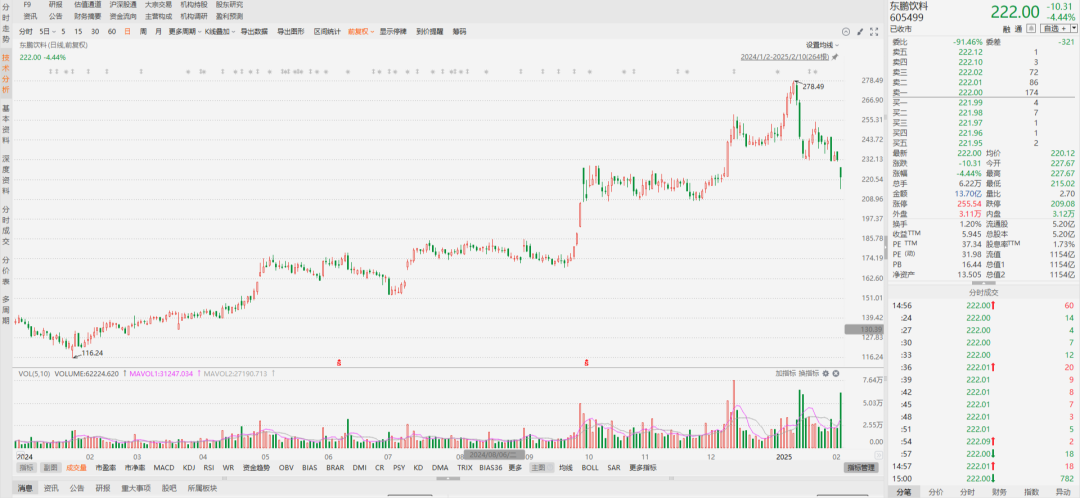1080x498 pixels.
Task: Click 到价提醒 price alert button
Action: tap(430, 32)
